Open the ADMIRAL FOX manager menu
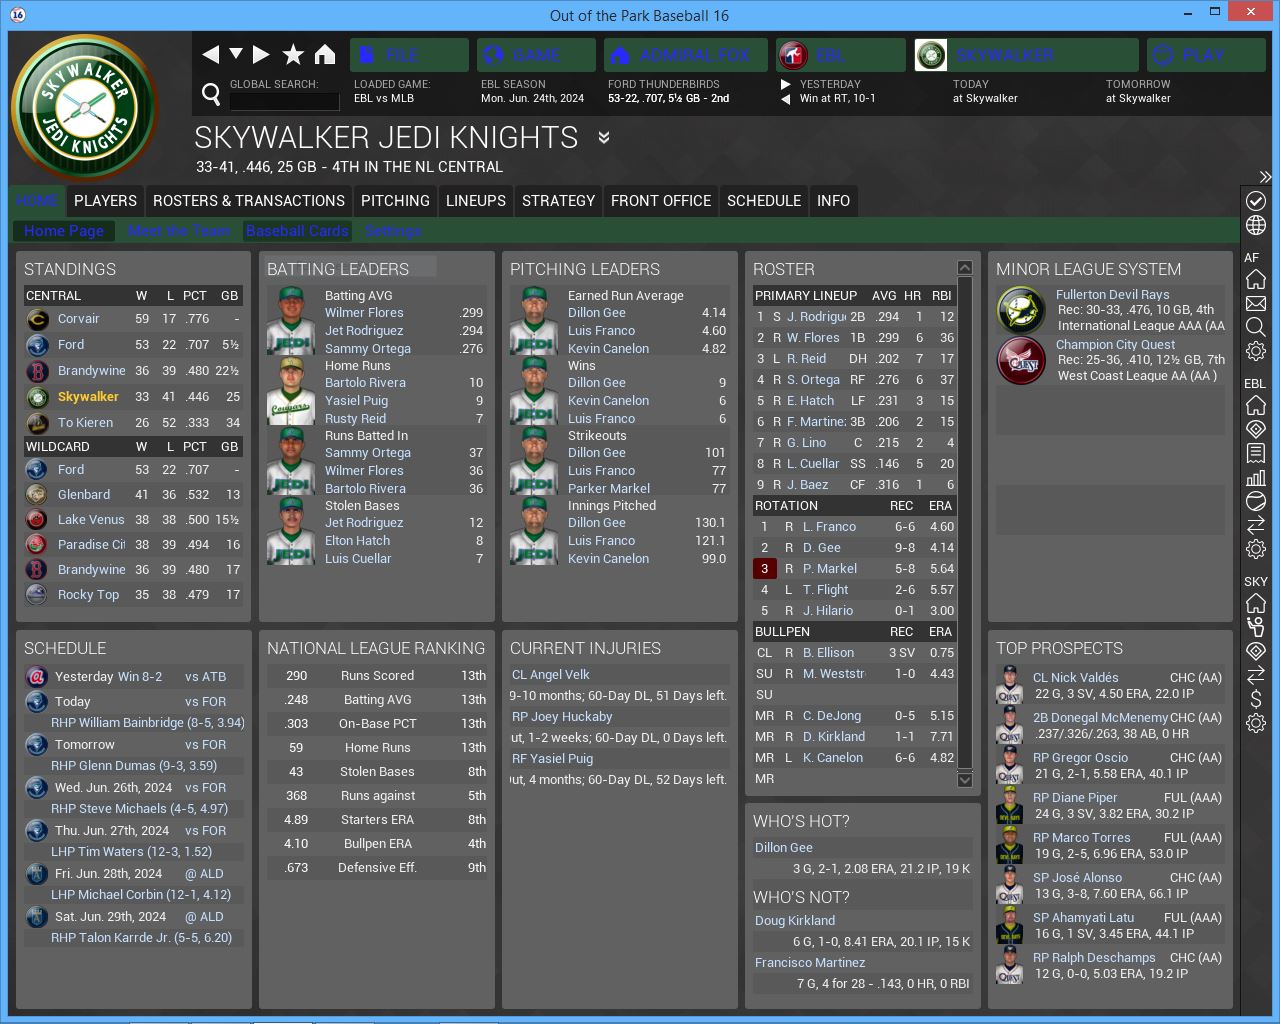 coord(685,55)
